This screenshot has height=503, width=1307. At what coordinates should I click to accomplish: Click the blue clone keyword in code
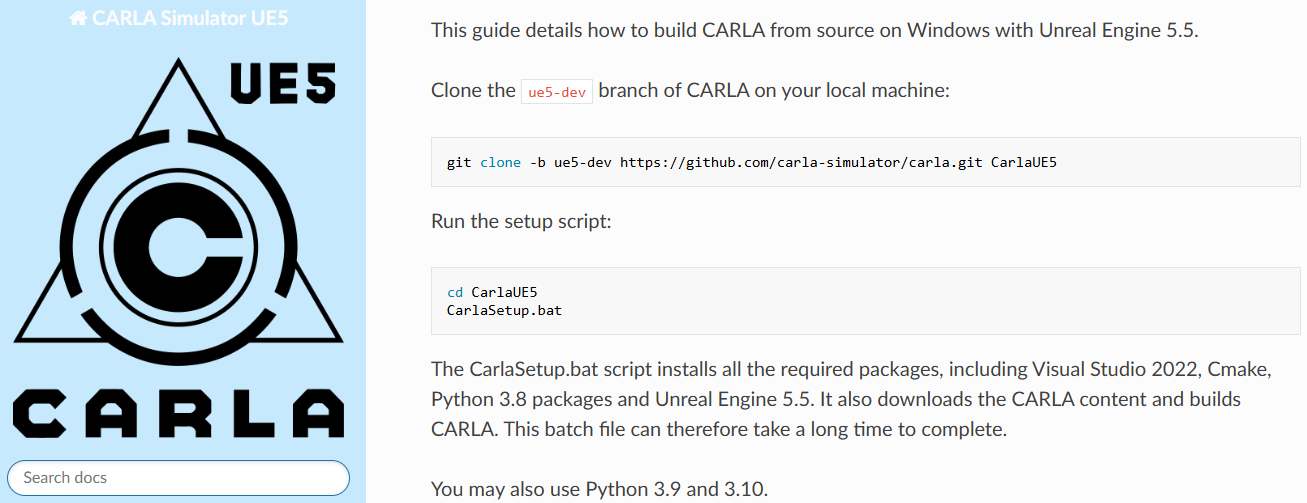(500, 162)
